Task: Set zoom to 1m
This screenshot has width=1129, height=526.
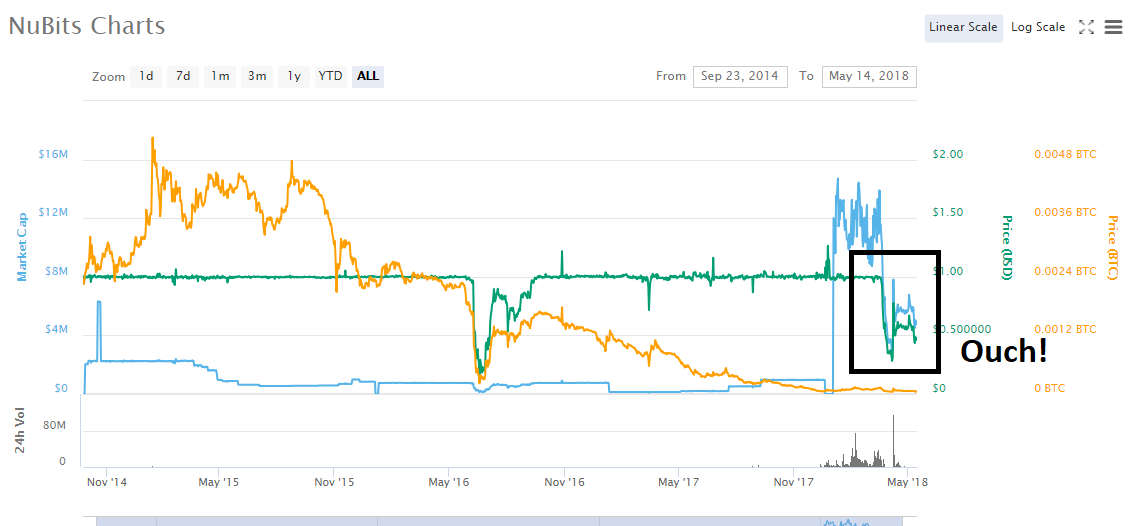Action: point(220,76)
